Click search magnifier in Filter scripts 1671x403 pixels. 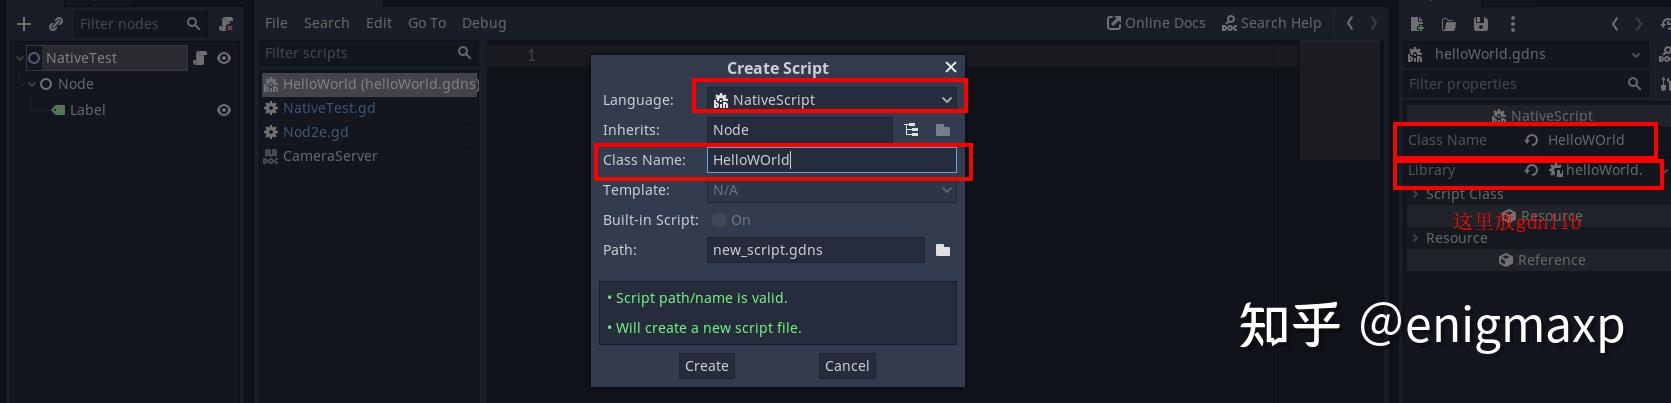pos(464,52)
